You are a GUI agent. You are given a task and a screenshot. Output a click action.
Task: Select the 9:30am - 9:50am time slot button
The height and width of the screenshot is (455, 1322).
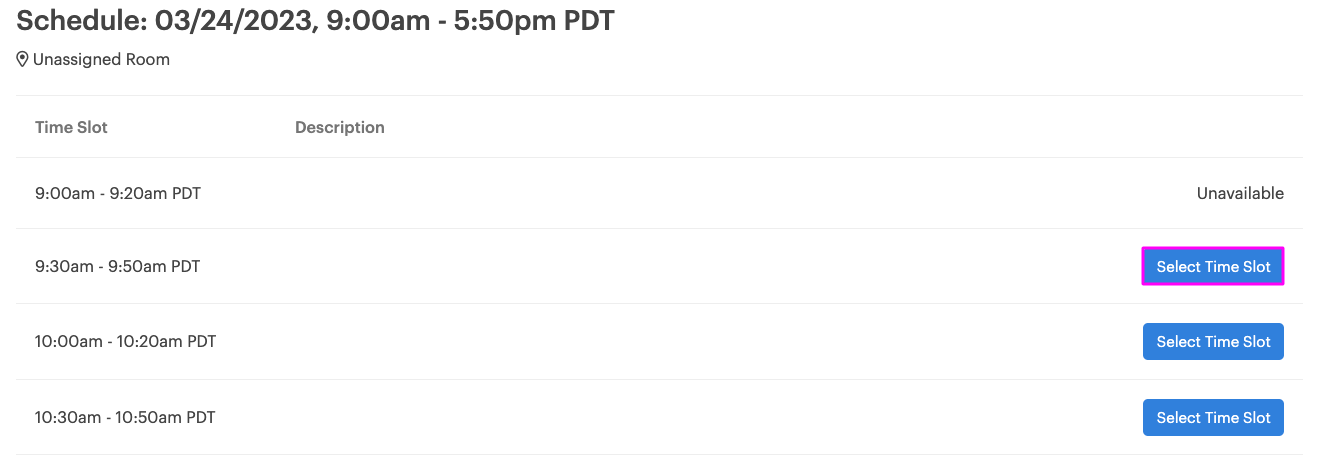tap(1213, 266)
